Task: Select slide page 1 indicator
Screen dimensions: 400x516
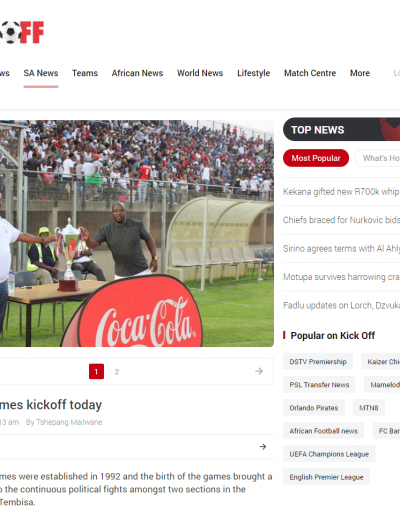Action: [x=96, y=371]
